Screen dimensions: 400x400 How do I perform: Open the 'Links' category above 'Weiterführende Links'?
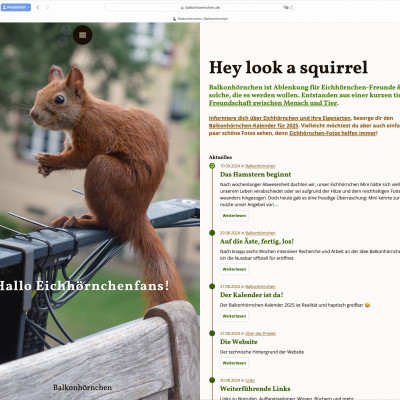point(250,380)
